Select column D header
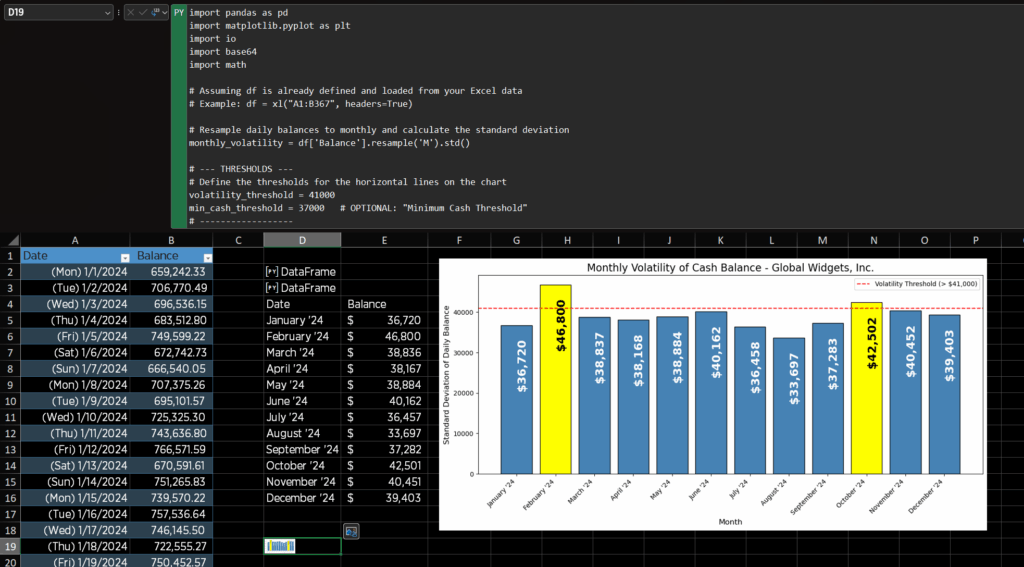Screen dimensions: 1024x567 [x=302, y=240]
